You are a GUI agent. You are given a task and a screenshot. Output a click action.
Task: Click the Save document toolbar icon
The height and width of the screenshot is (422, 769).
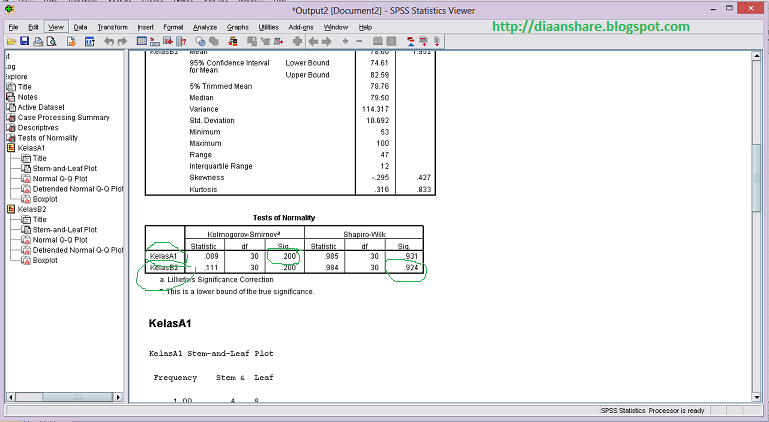tap(25, 41)
